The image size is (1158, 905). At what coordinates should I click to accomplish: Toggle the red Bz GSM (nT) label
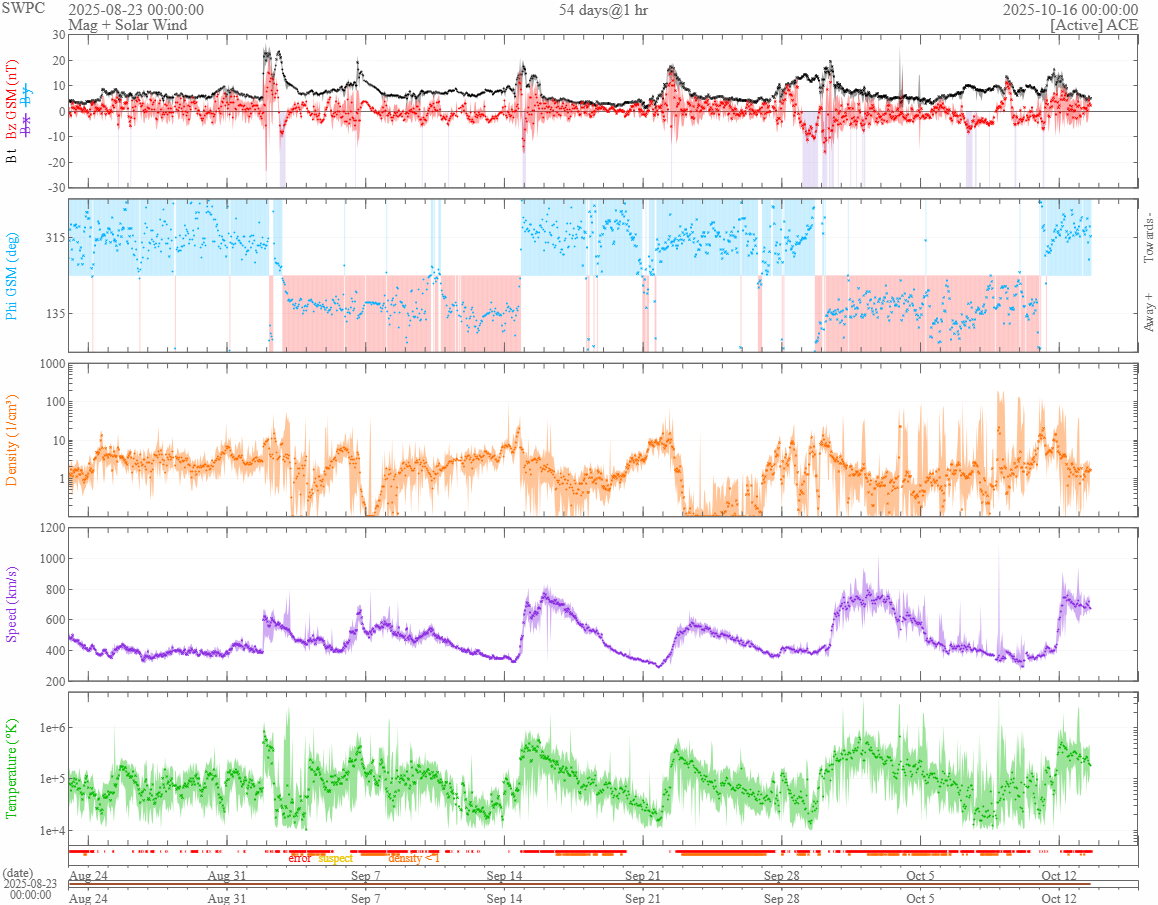11,100
